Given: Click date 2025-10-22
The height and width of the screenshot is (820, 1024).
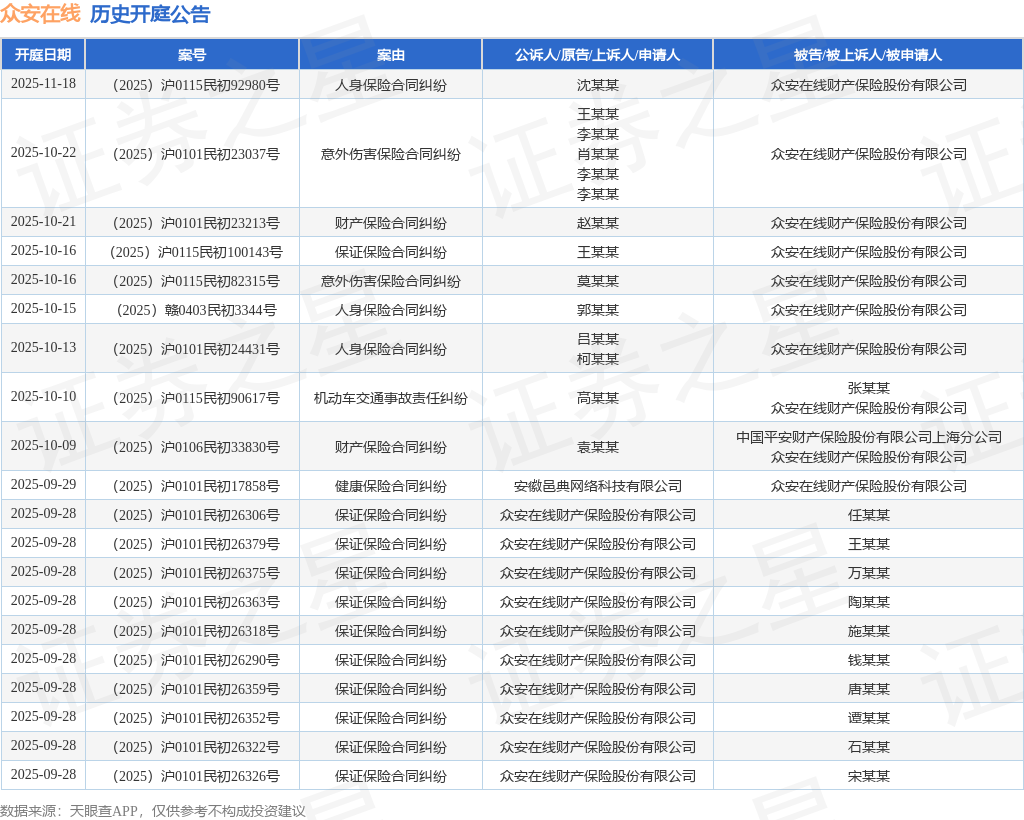Looking at the screenshot, I should (x=43, y=152).
